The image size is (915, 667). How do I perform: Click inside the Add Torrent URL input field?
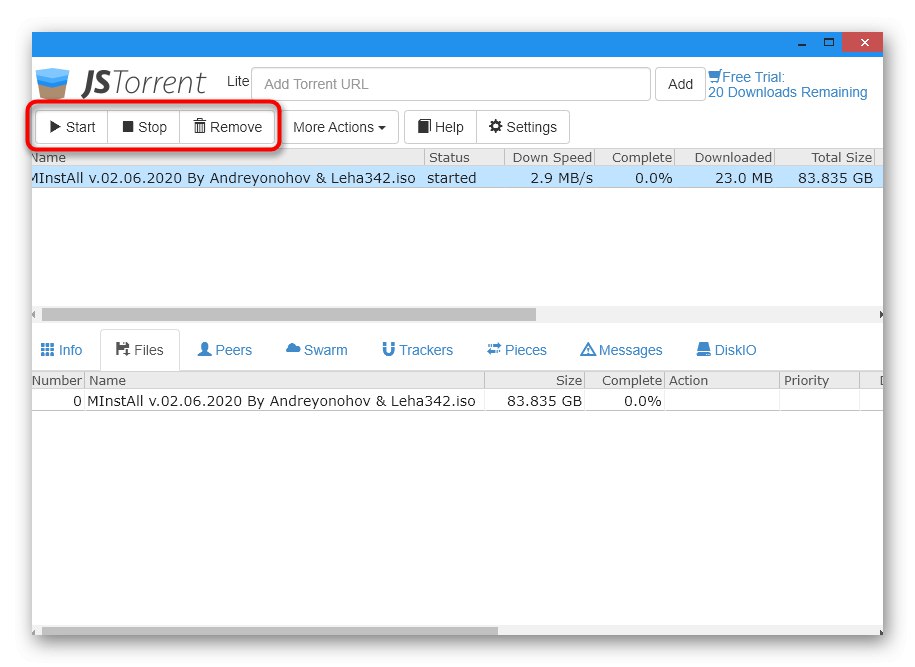tap(450, 84)
